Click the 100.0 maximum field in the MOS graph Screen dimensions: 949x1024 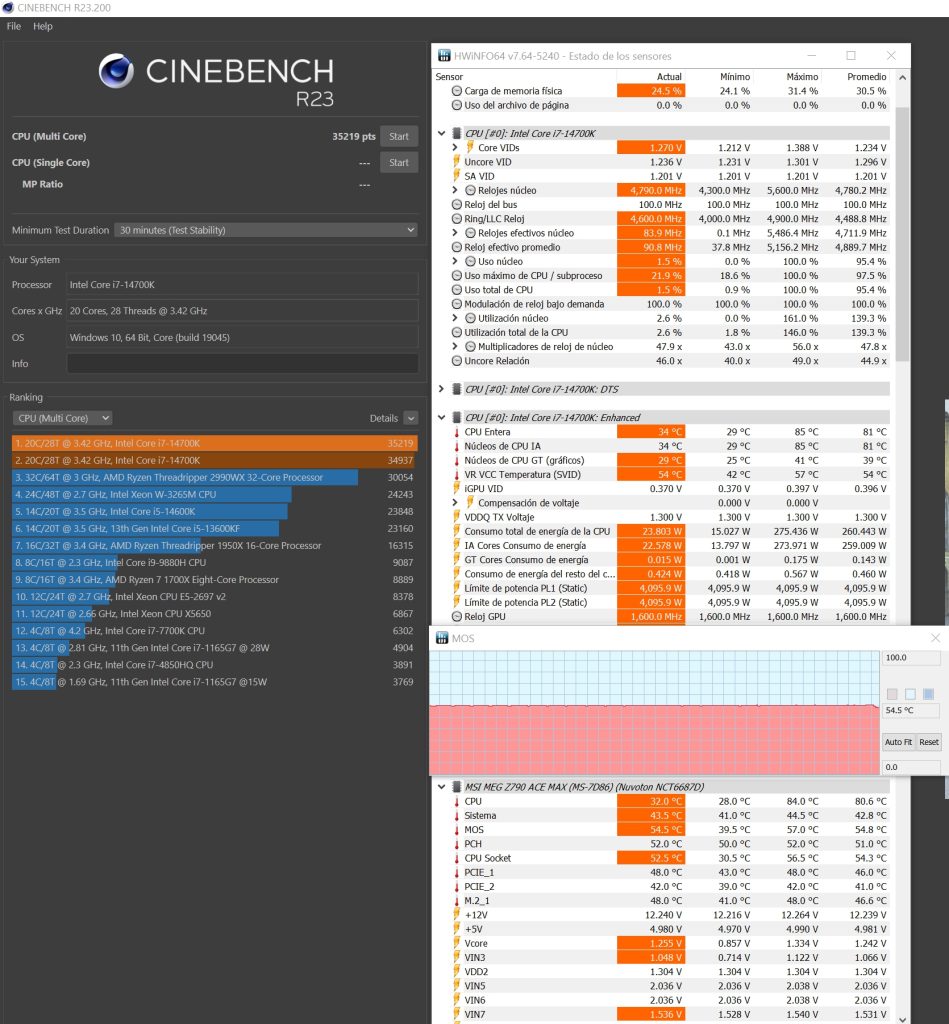(912, 658)
